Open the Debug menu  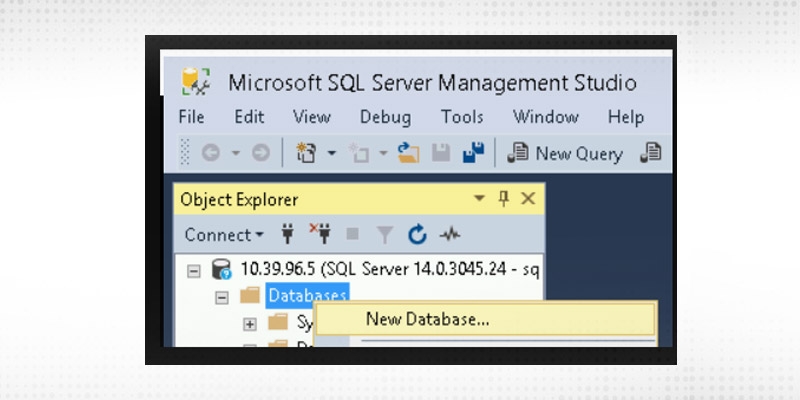(x=385, y=117)
